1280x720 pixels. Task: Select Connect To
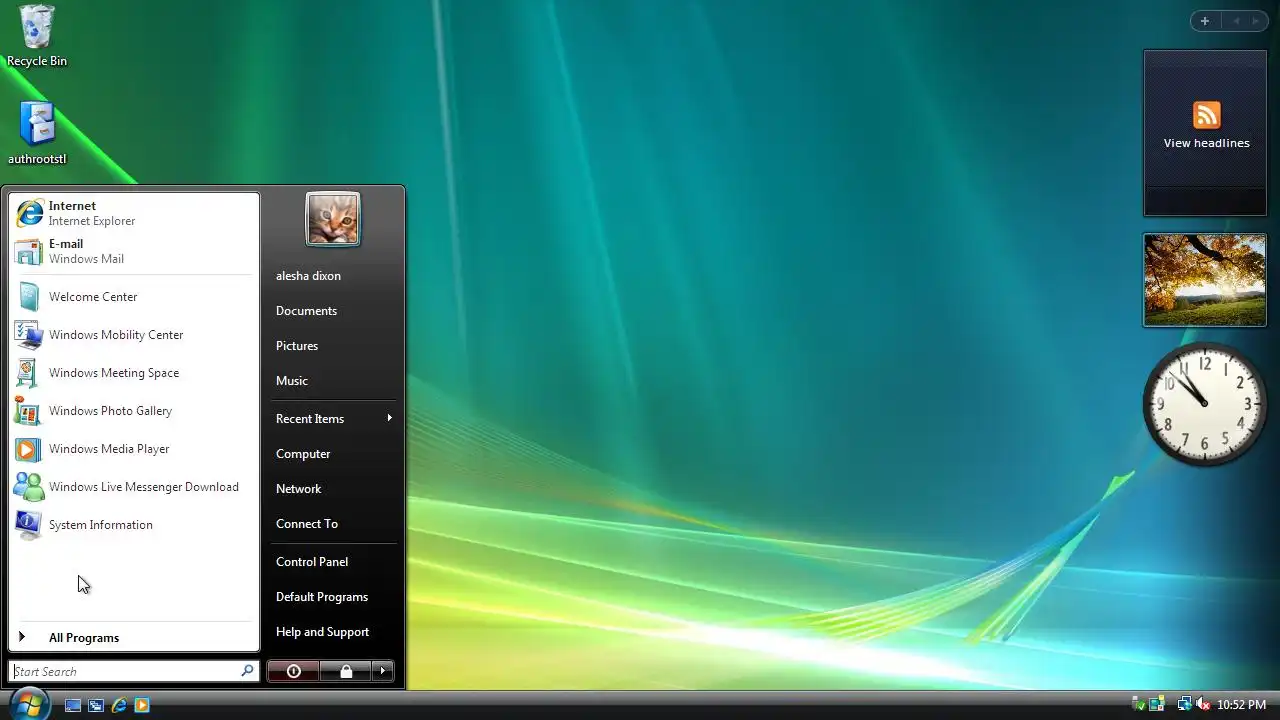click(x=332, y=524)
